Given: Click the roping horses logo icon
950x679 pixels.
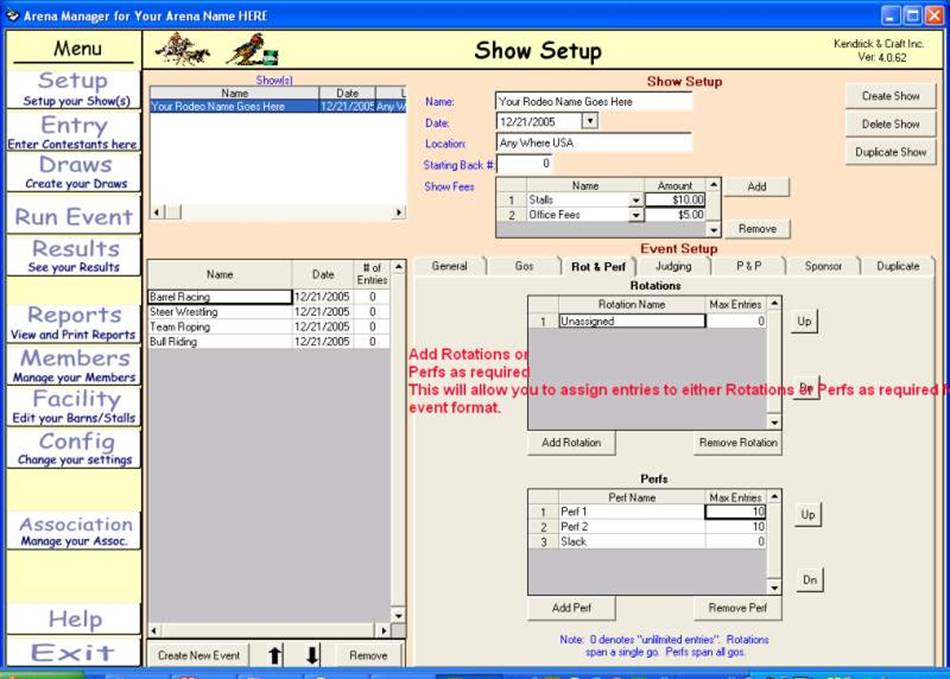Looking at the screenshot, I should click(182, 49).
